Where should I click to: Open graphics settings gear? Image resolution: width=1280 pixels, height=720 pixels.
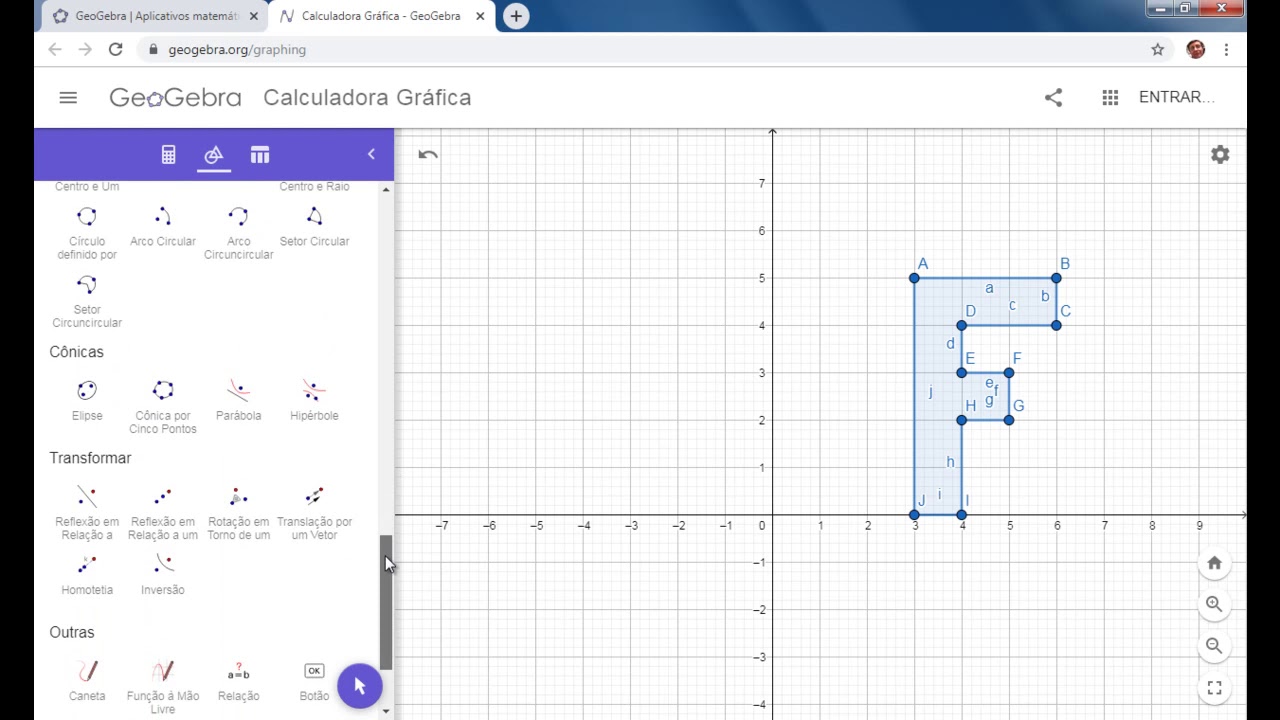pos(1220,155)
